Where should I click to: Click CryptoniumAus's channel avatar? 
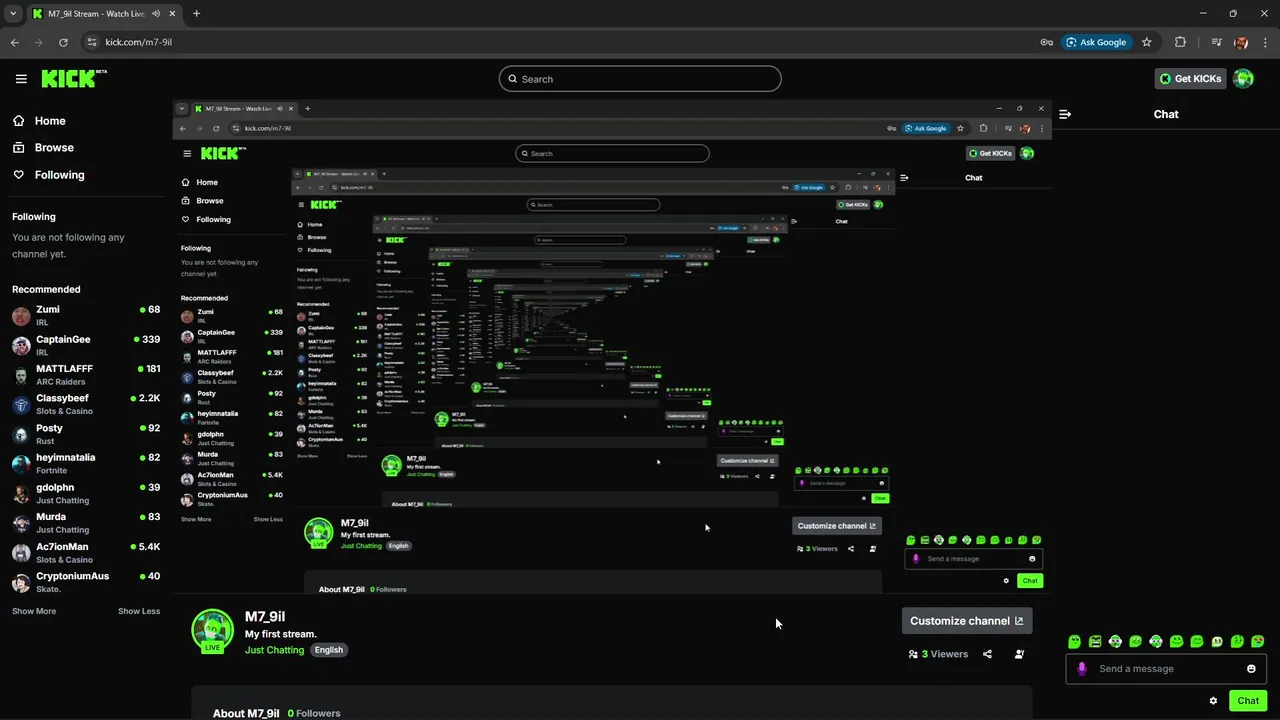click(x=21, y=583)
